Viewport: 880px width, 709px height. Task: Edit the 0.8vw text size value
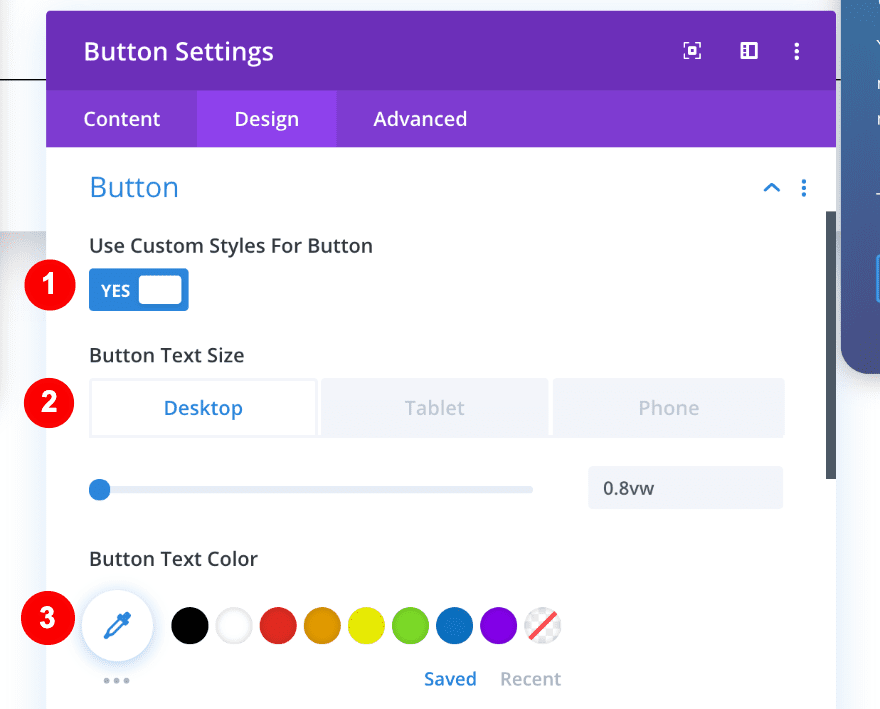pyautogui.click(x=685, y=487)
